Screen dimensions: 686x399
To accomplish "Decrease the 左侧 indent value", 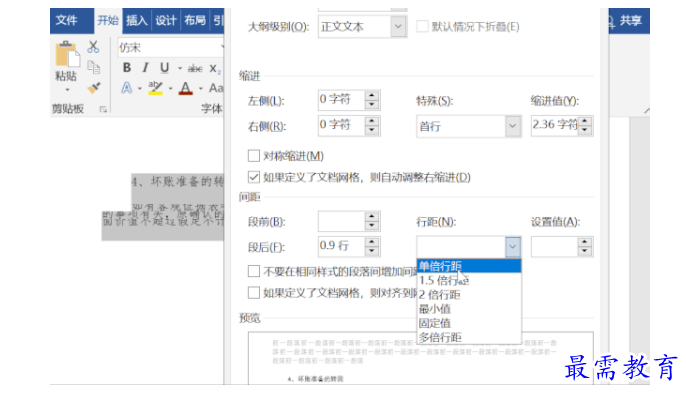I will point(372,105).
